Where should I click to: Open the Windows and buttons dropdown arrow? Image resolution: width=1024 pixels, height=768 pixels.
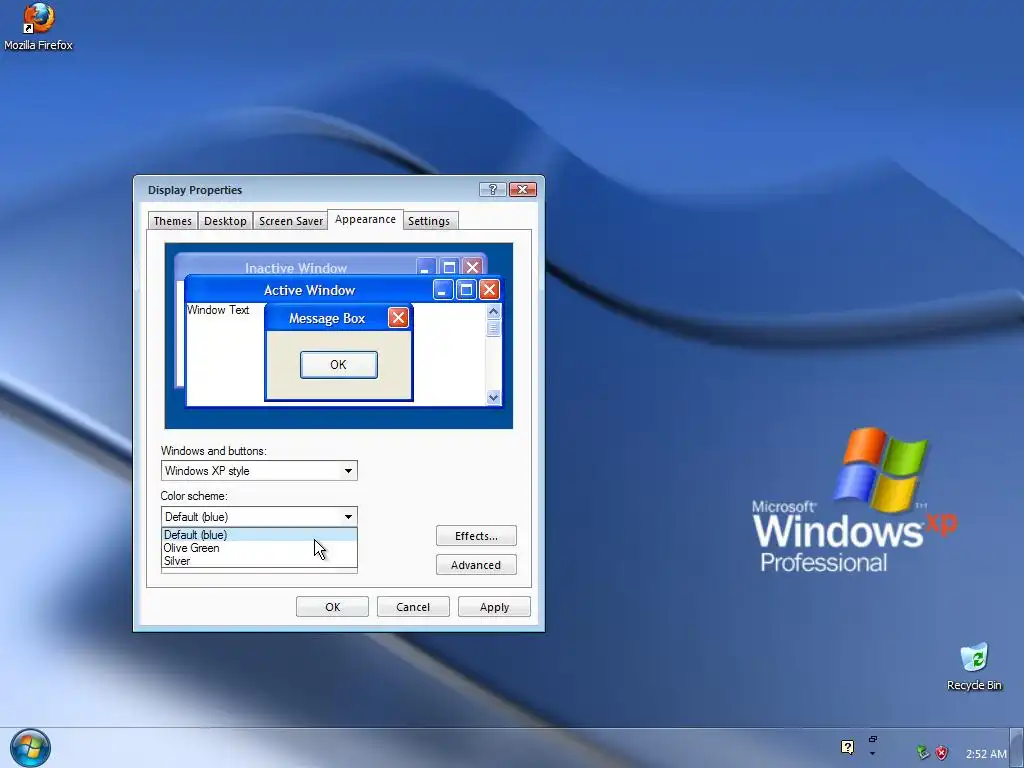tap(348, 471)
